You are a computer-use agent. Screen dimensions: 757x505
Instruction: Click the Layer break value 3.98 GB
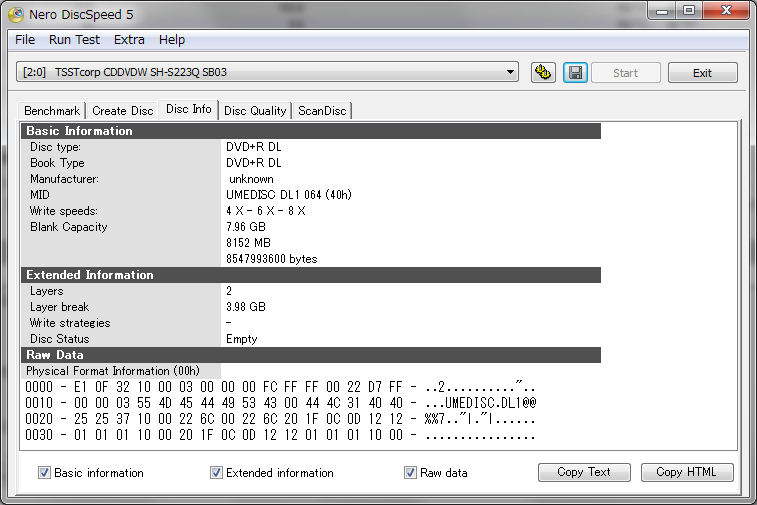pyautogui.click(x=246, y=307)
